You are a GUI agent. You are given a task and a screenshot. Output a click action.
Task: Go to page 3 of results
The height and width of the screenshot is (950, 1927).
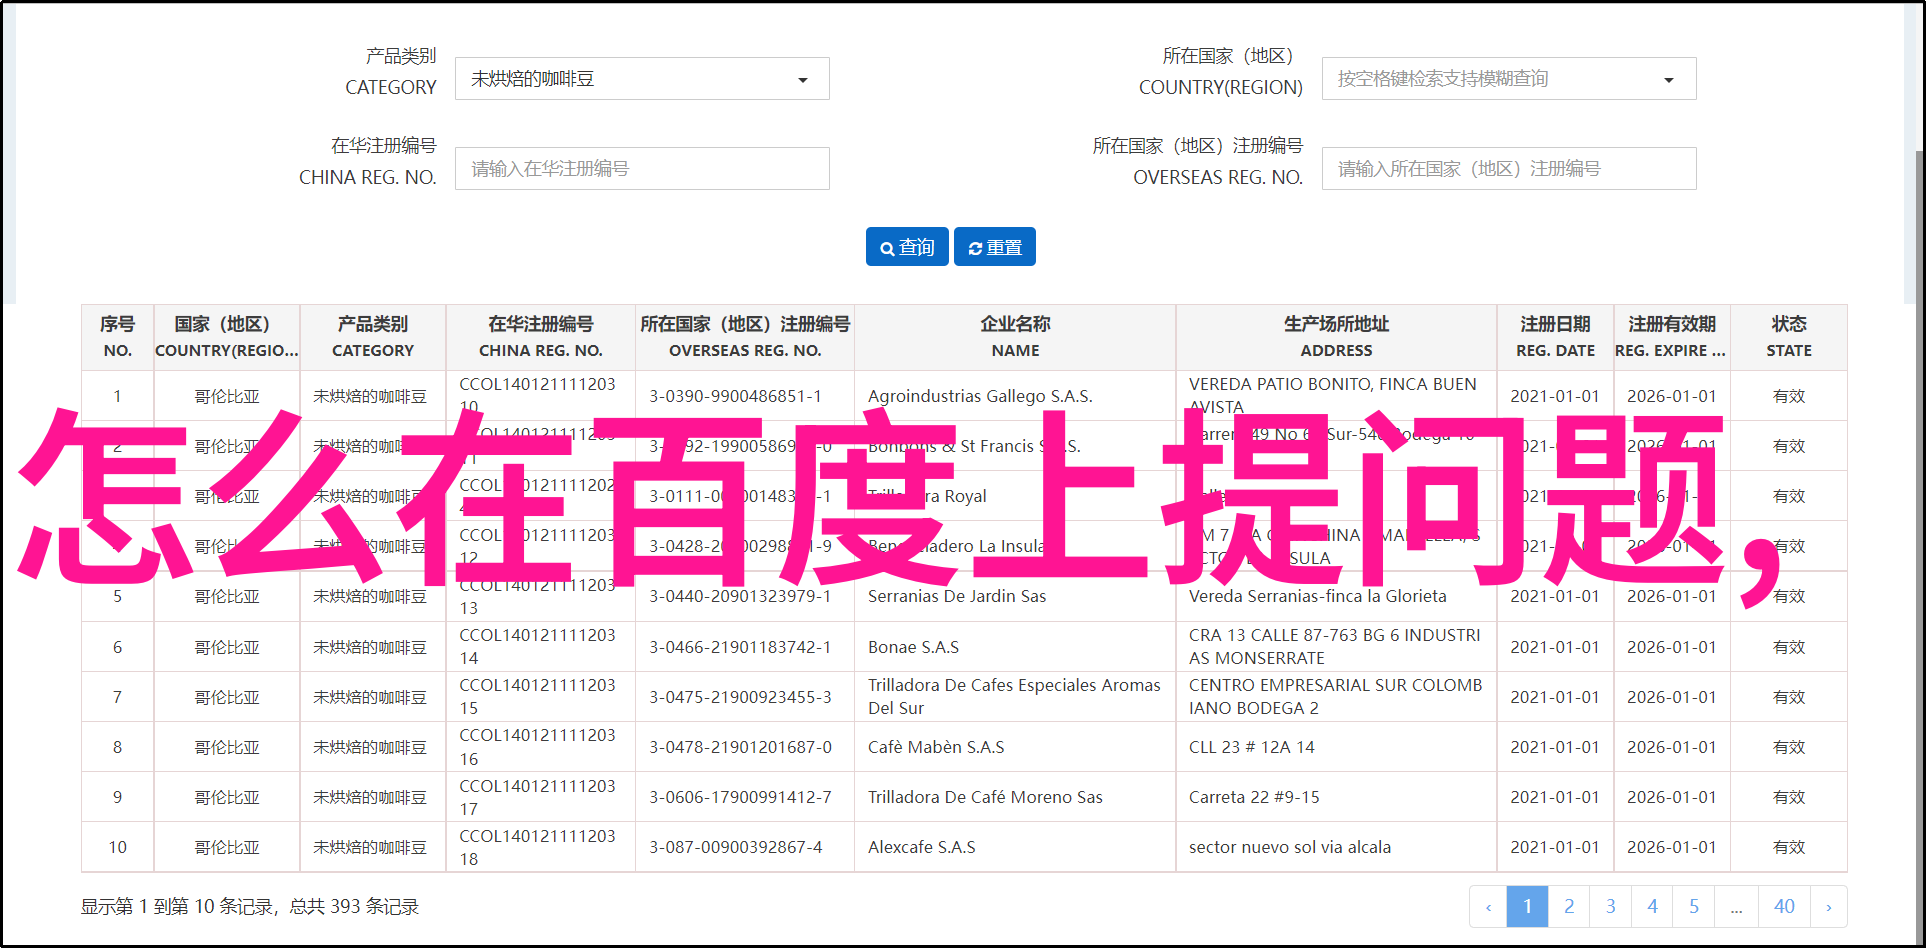[x=1611, y=907]
